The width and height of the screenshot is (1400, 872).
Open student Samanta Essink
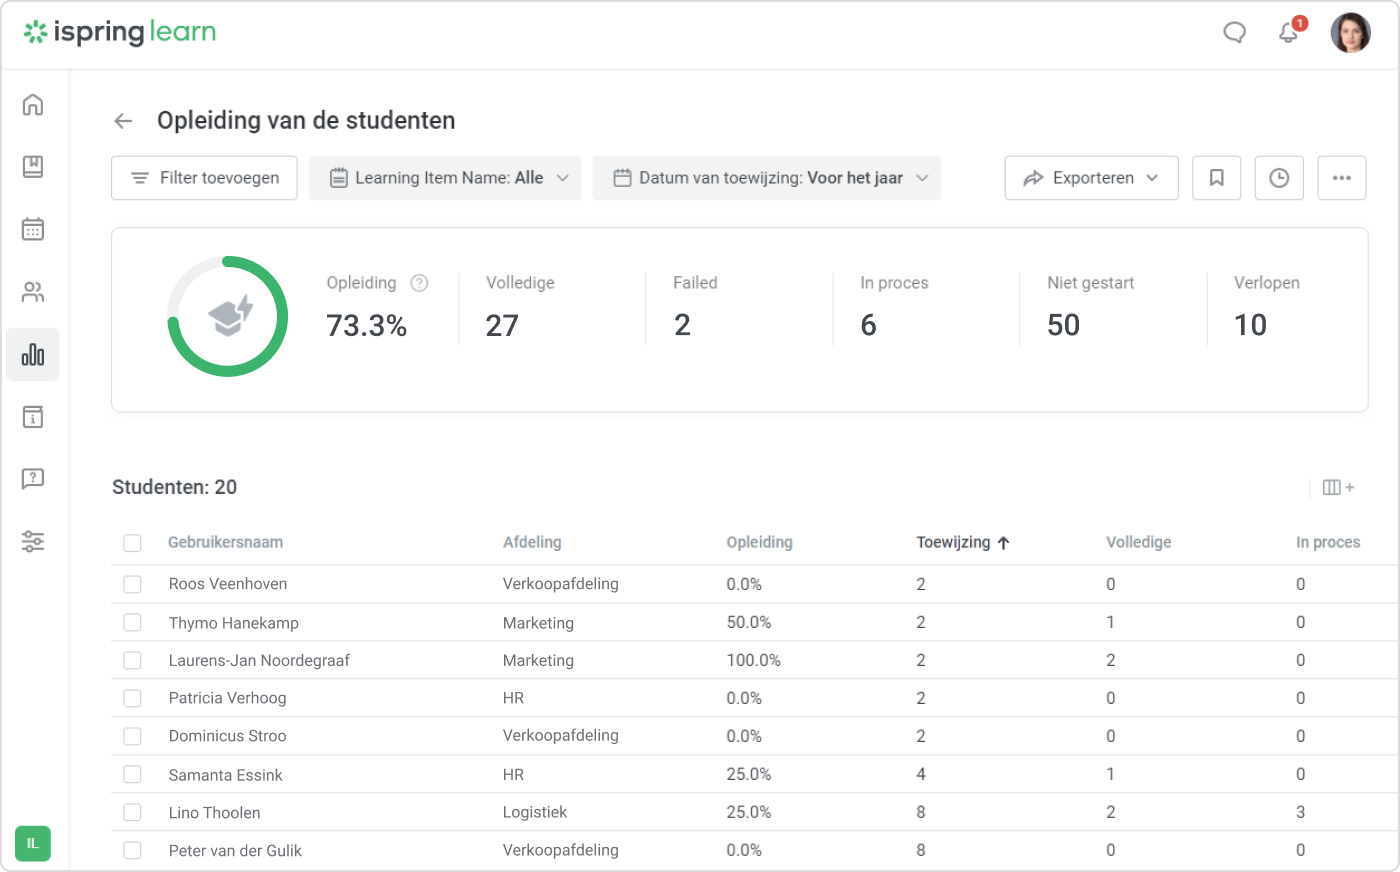(x=225, y=775)
